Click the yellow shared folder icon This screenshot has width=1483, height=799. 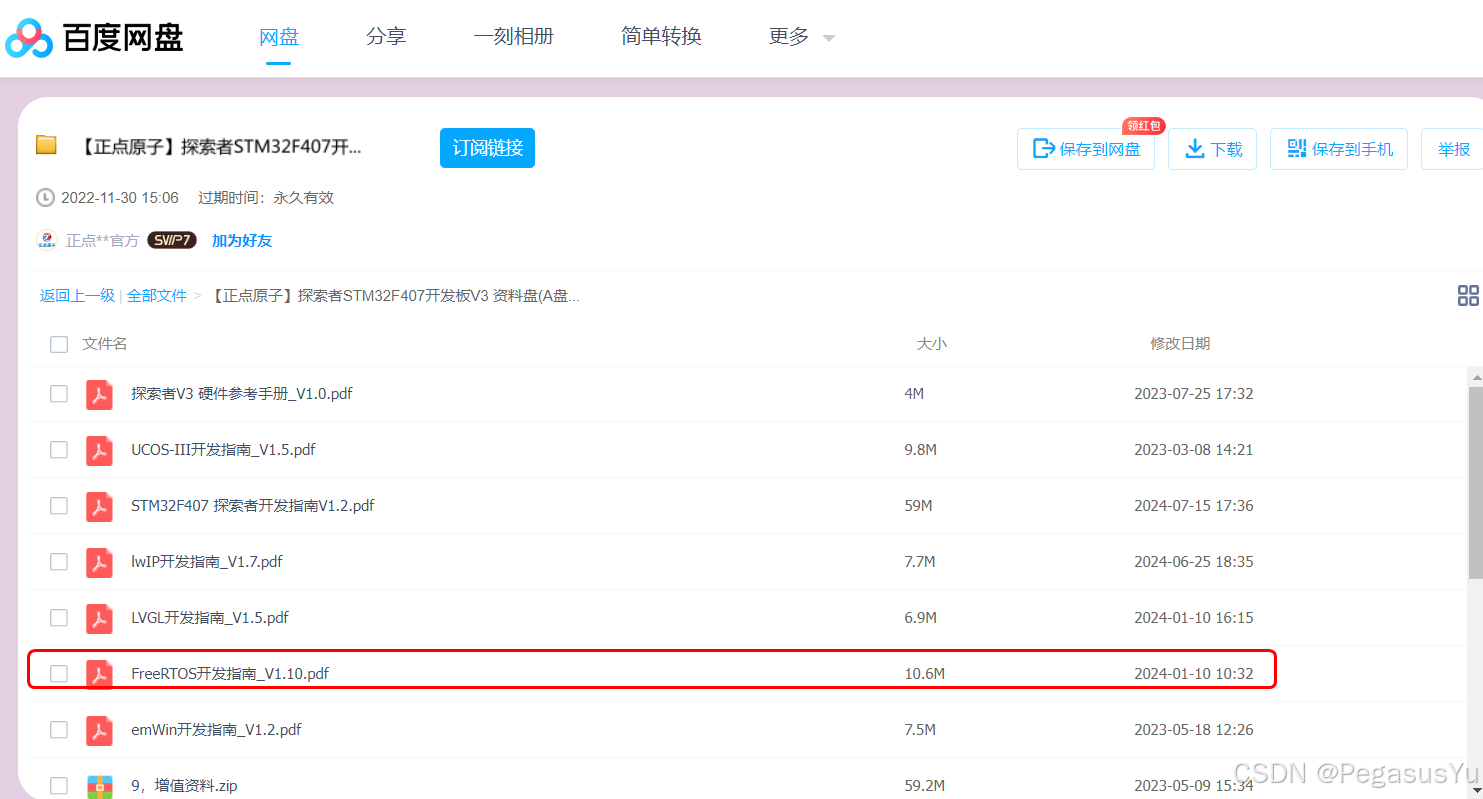pos(46,145)
